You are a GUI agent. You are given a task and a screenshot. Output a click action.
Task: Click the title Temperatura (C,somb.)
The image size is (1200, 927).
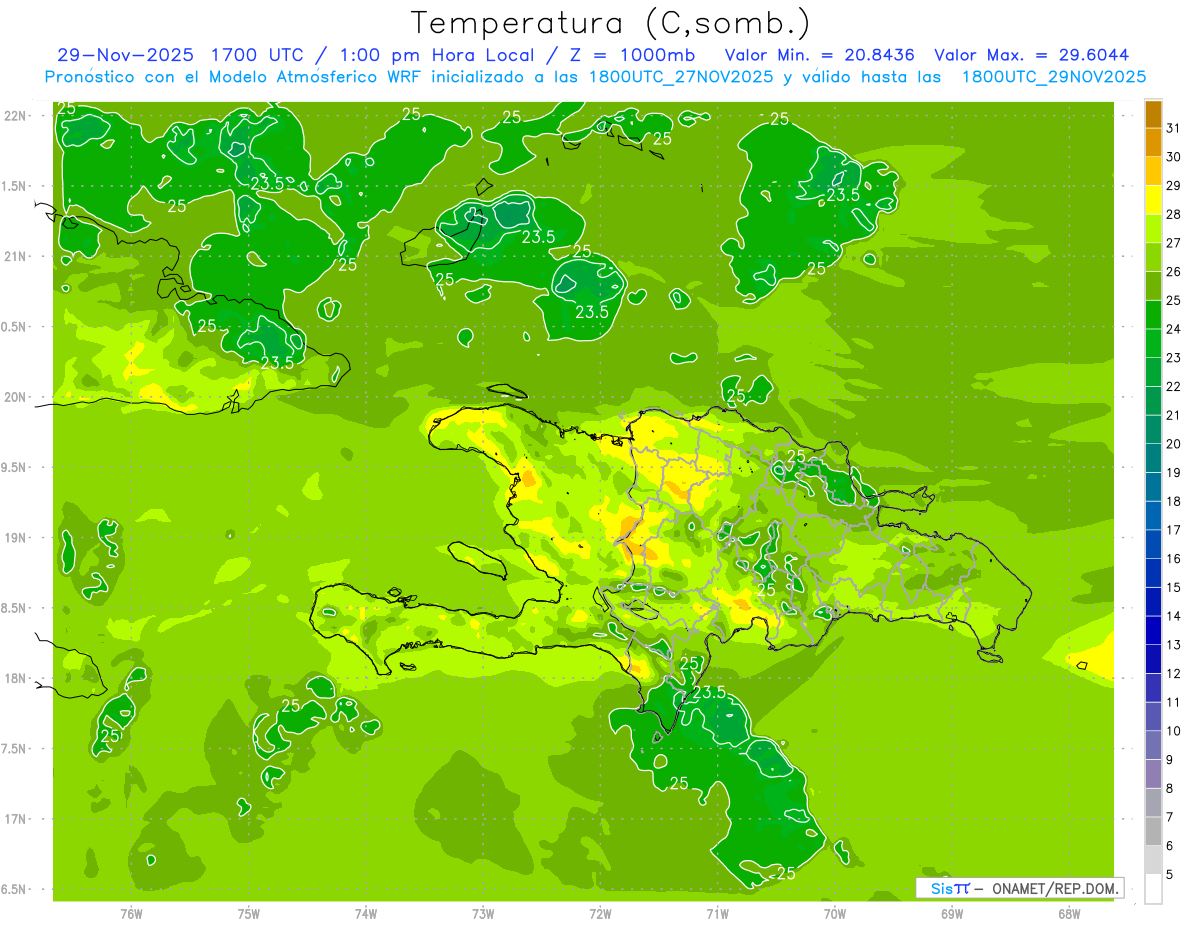pos(610,23)
